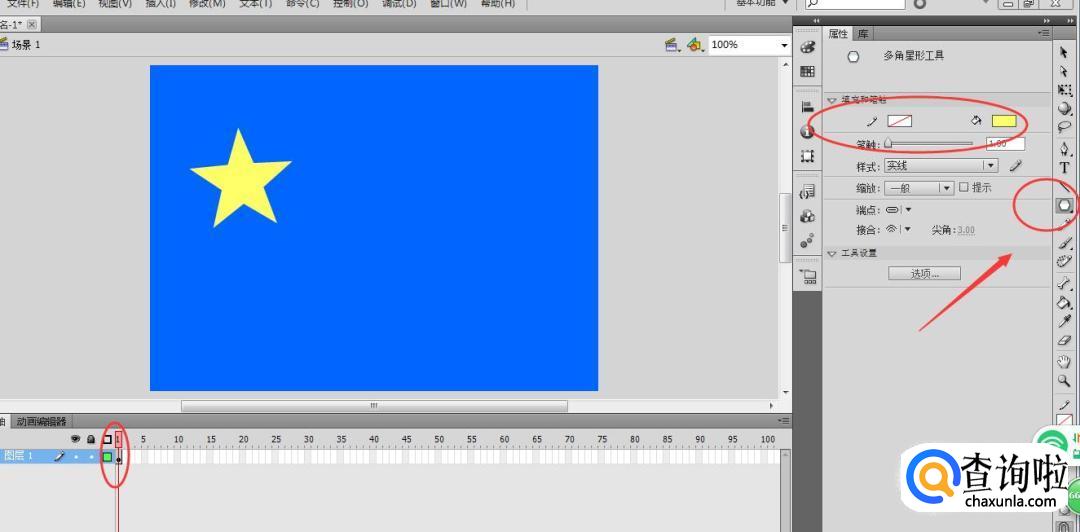Toggle show/hide all layers eye icon
The image size is (1080, 532).
point(76,439)
